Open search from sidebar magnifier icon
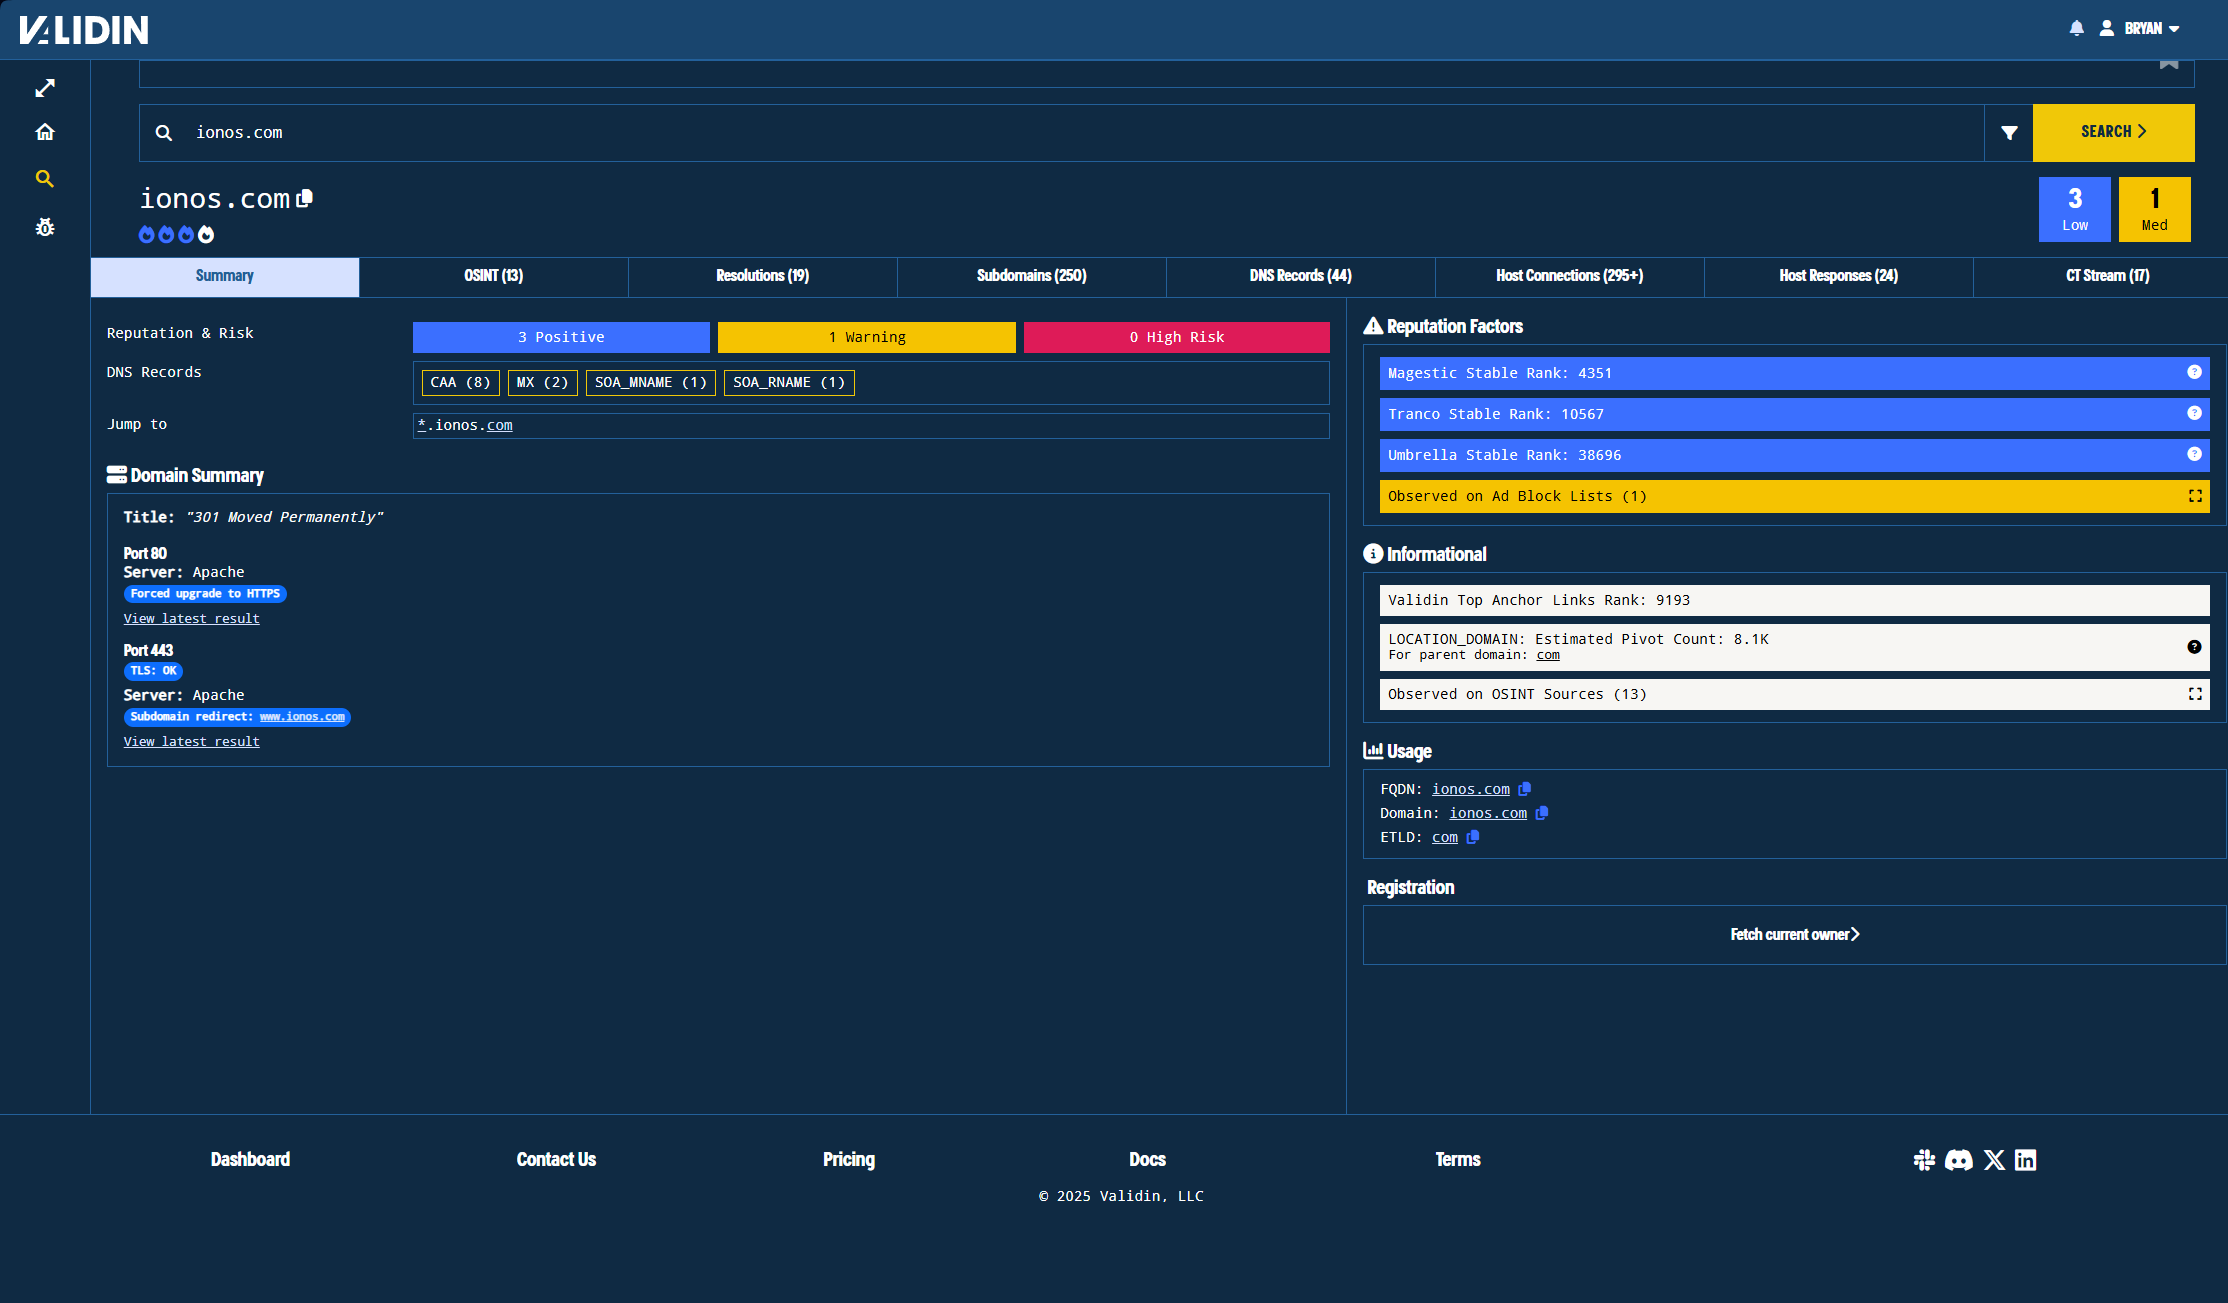This screenshot has width=2228, height=1303. tap(45, 179)
